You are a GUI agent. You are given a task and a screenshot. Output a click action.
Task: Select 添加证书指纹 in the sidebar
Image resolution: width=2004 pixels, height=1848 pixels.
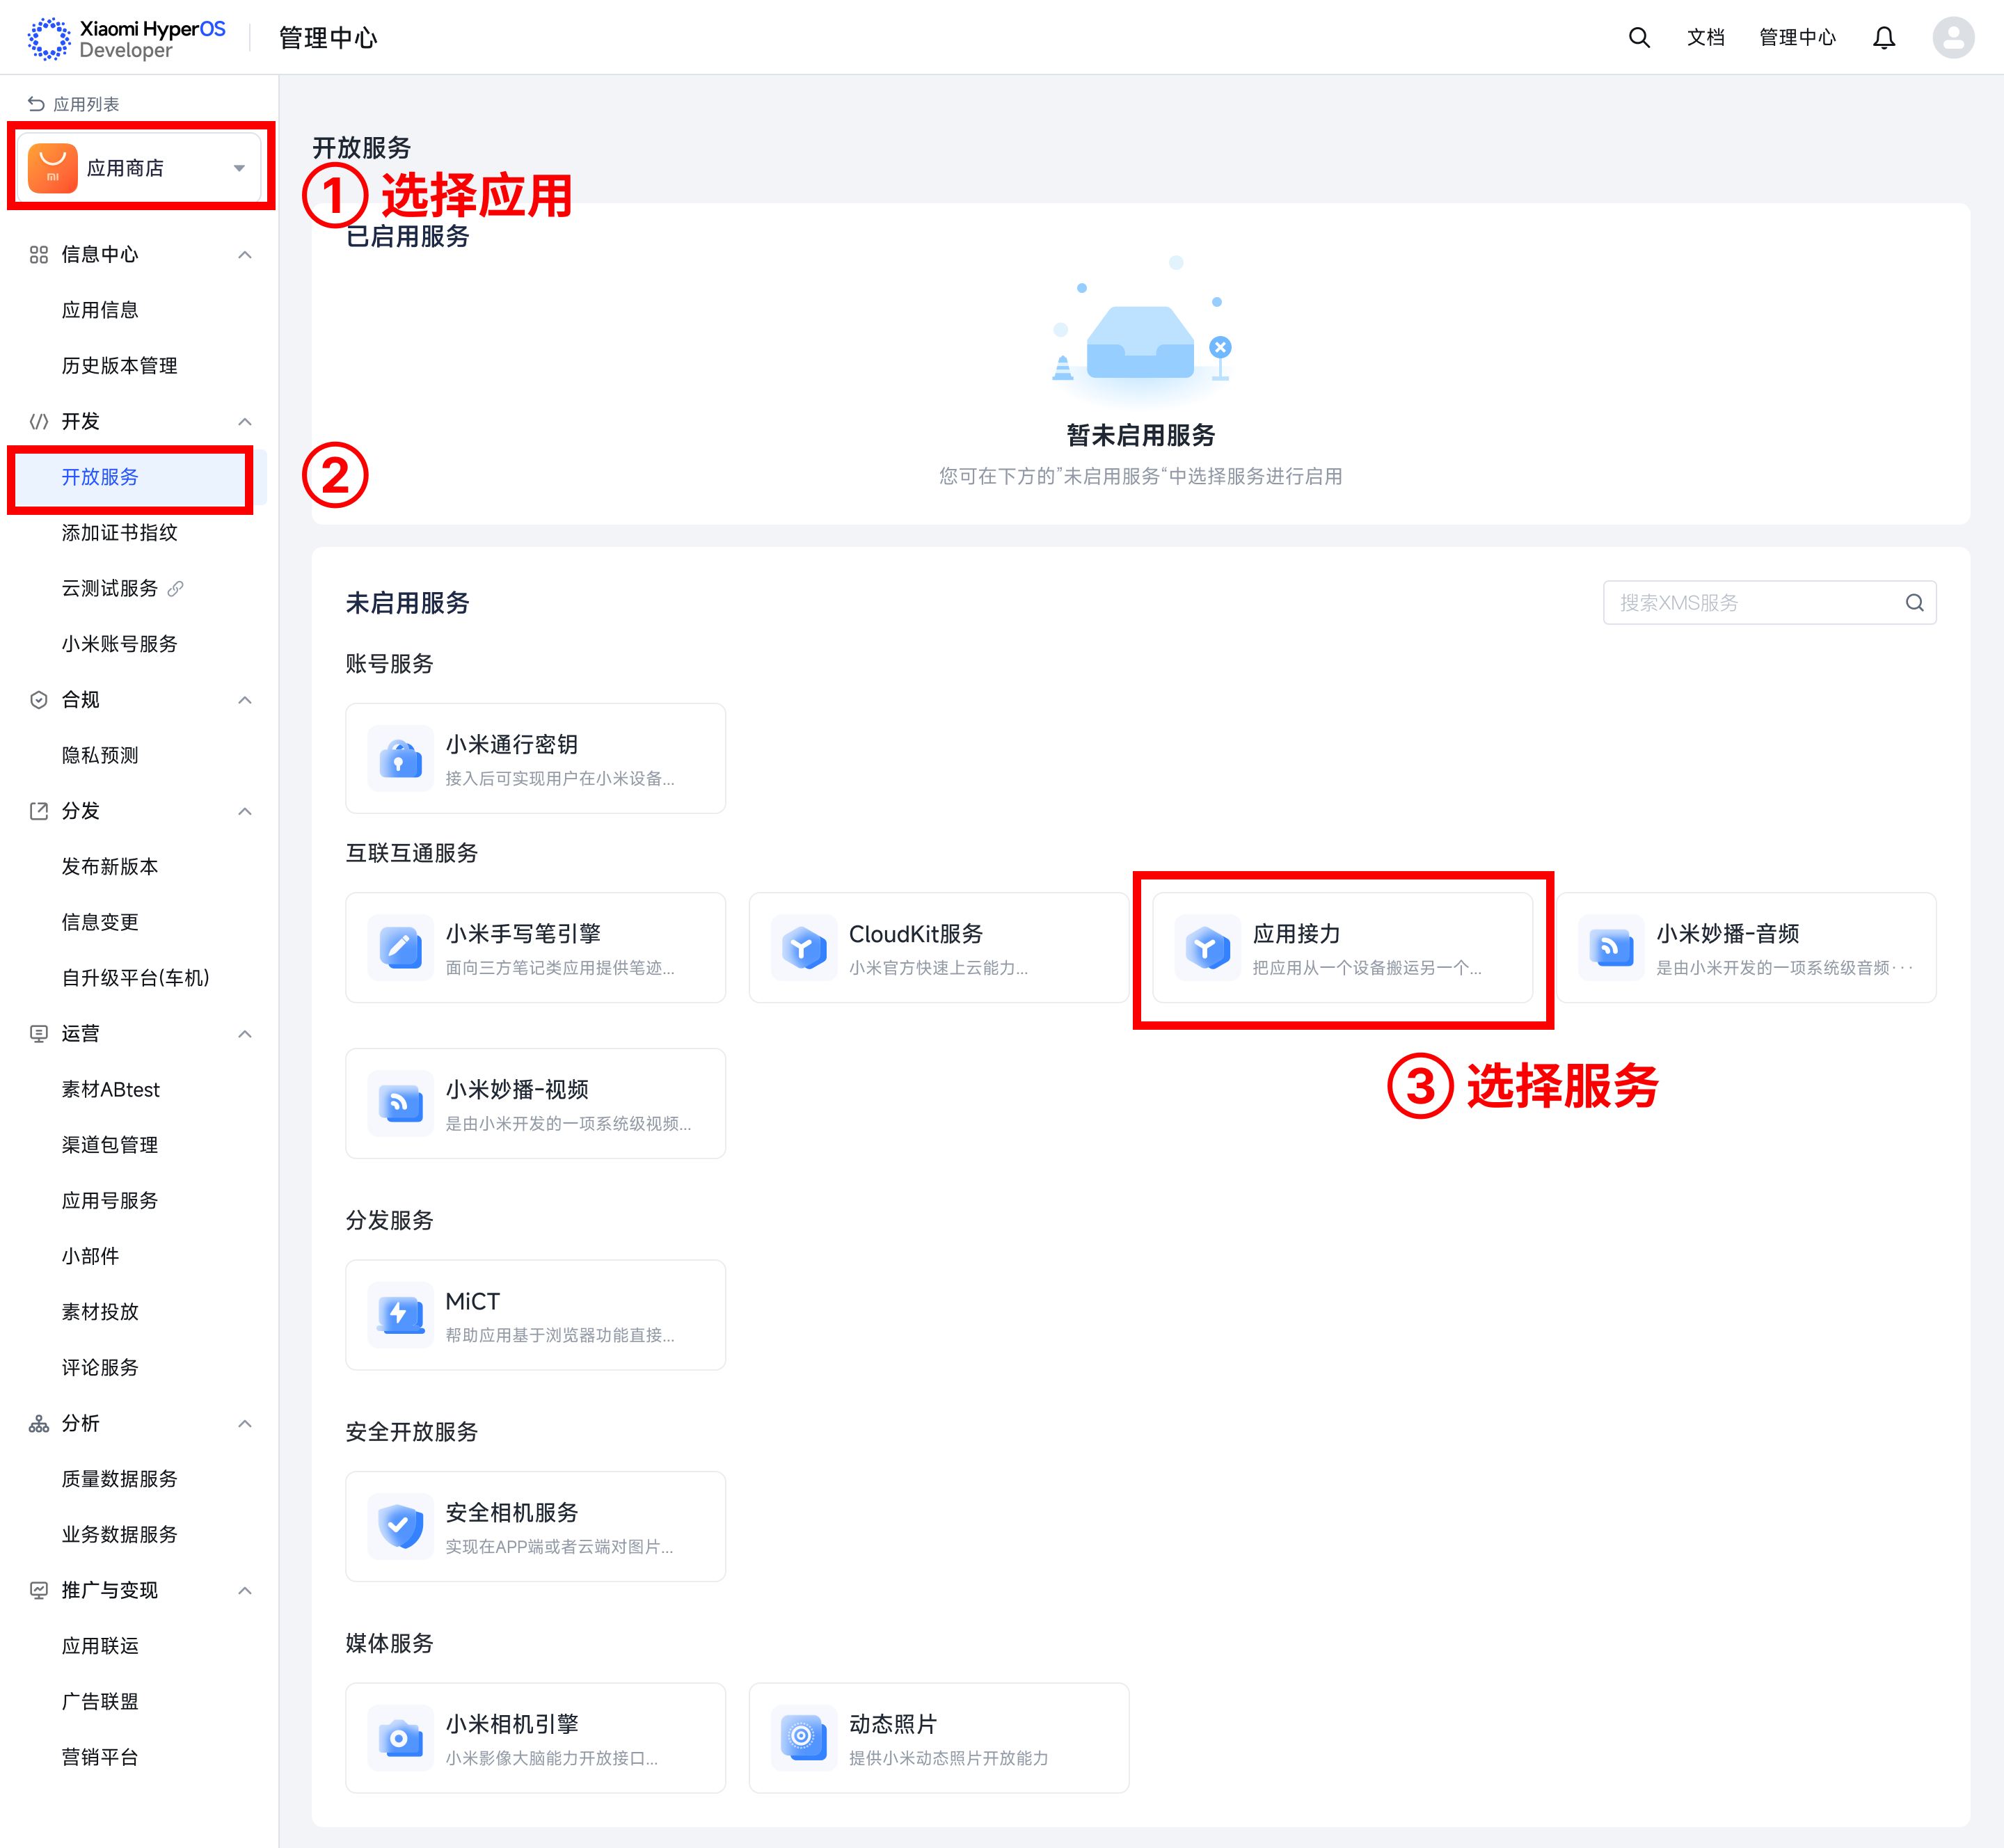click(x=120, y=533)
